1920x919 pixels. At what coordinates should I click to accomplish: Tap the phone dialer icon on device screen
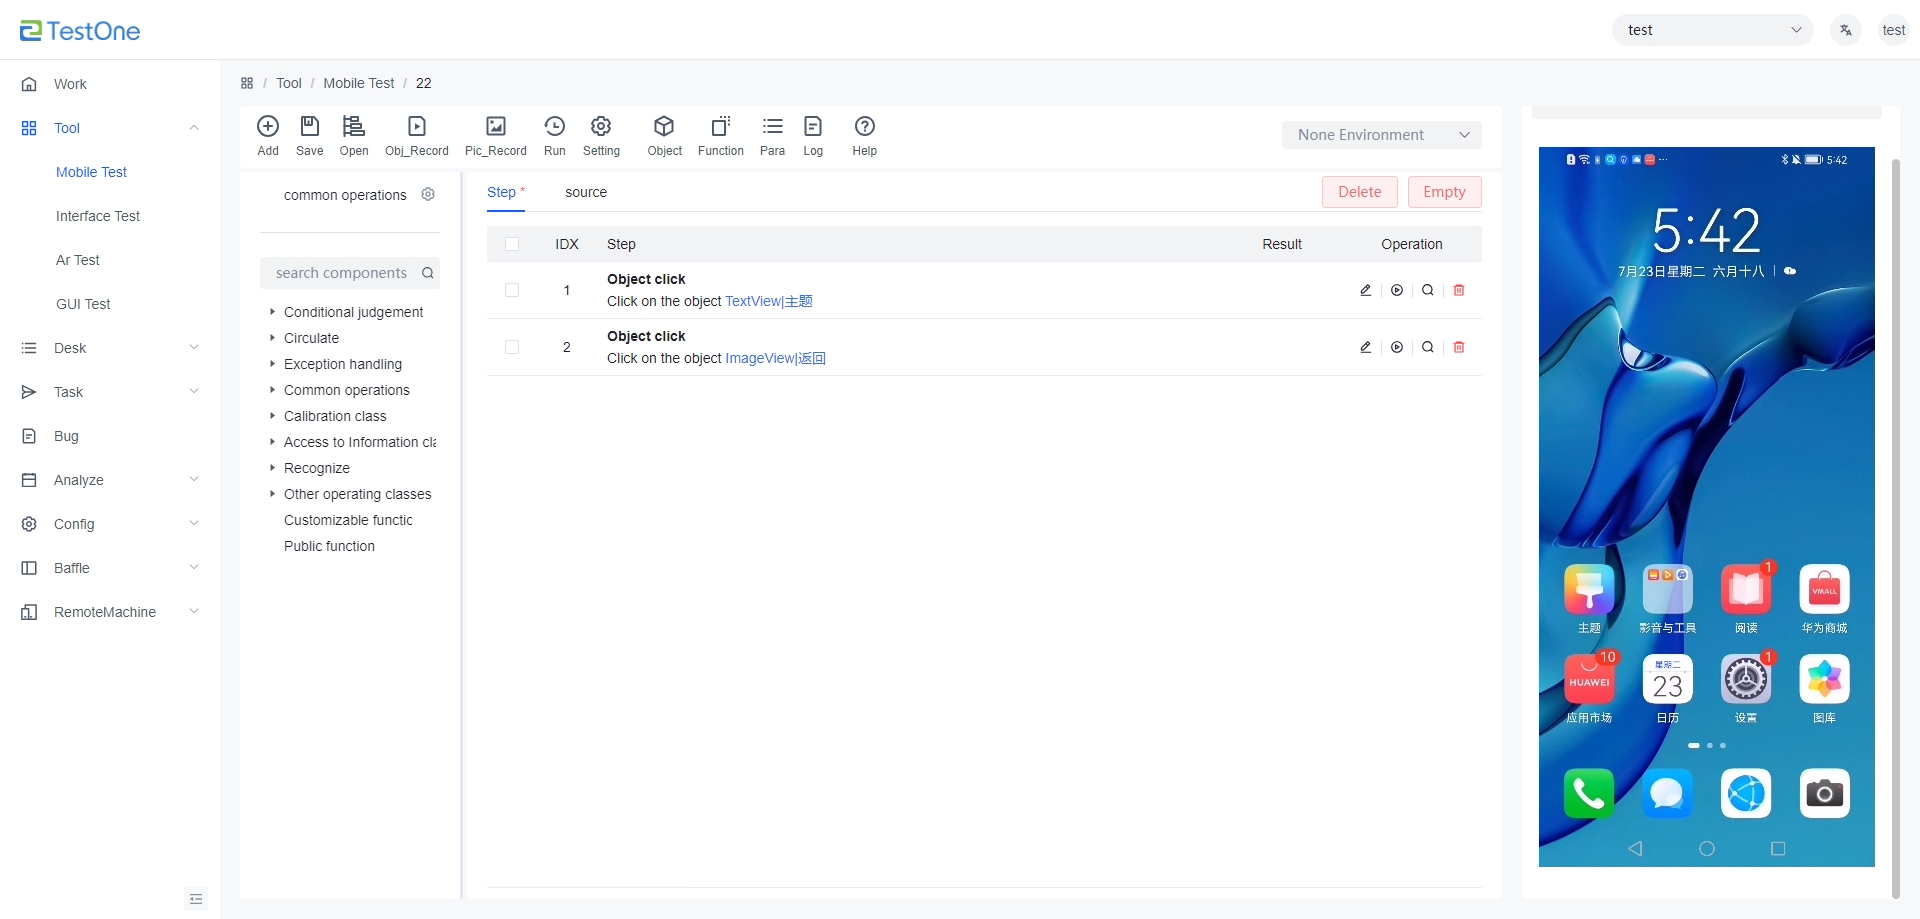click(1589, 793)
